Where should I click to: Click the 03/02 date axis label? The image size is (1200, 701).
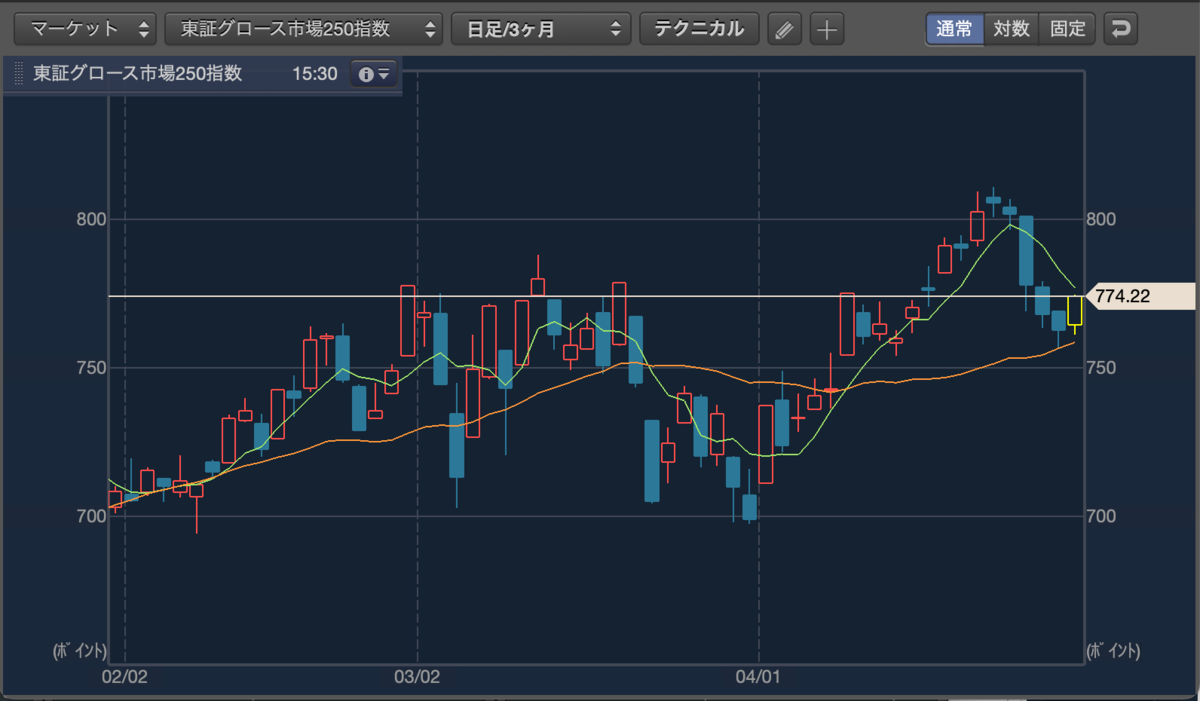tap(417, 678)
